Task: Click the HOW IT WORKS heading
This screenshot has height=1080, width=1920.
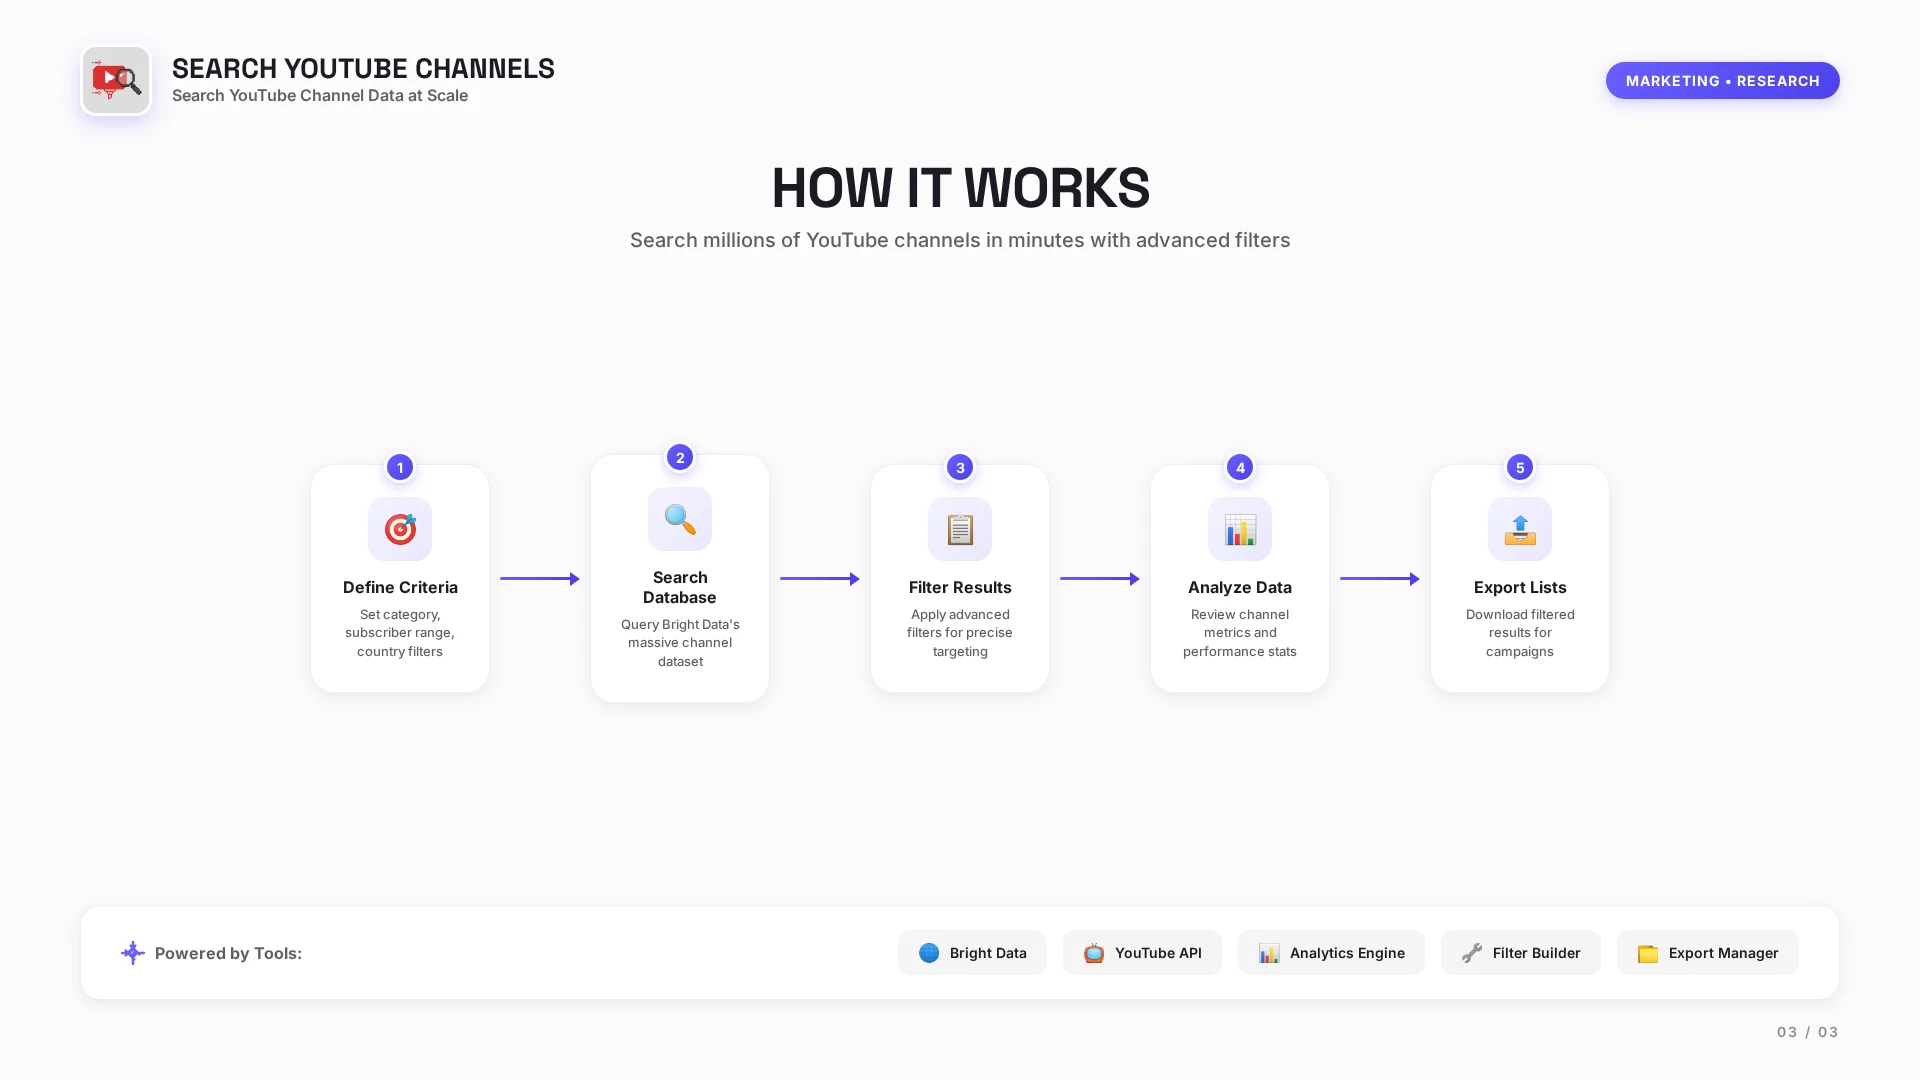Action: (x=960, y=188)
